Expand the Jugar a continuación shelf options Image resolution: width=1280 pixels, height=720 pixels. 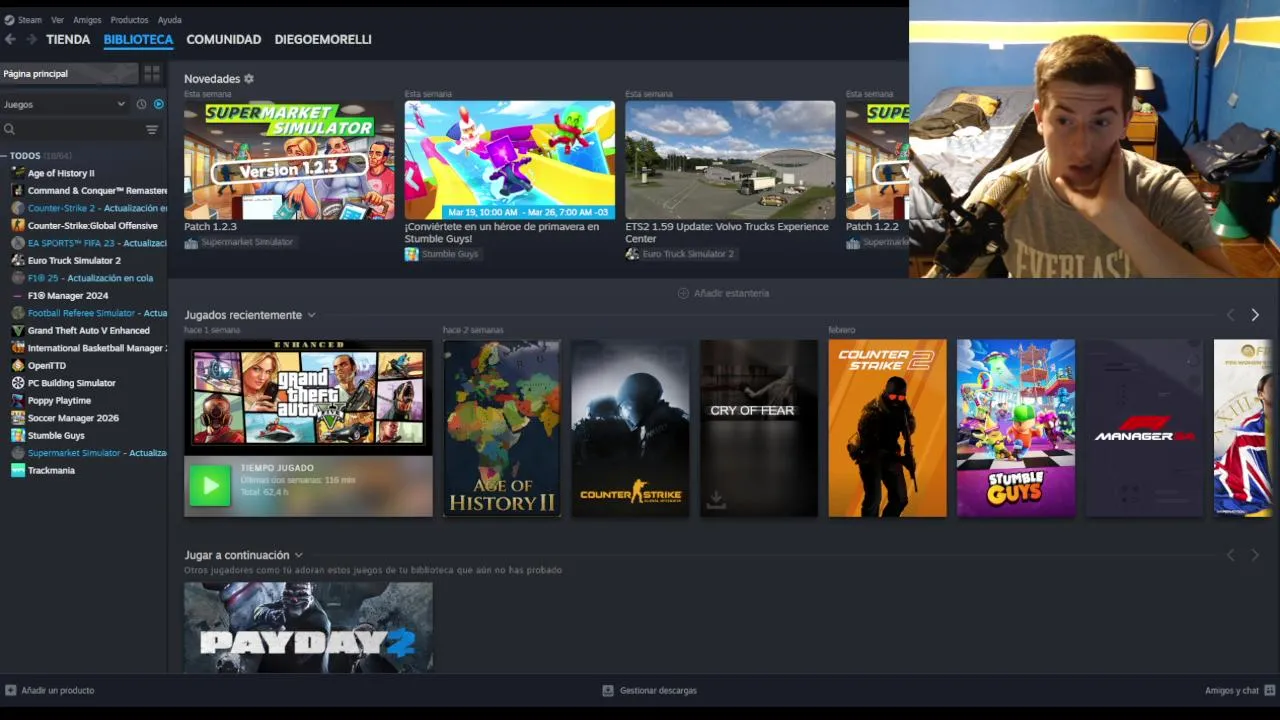click(298, 555)
